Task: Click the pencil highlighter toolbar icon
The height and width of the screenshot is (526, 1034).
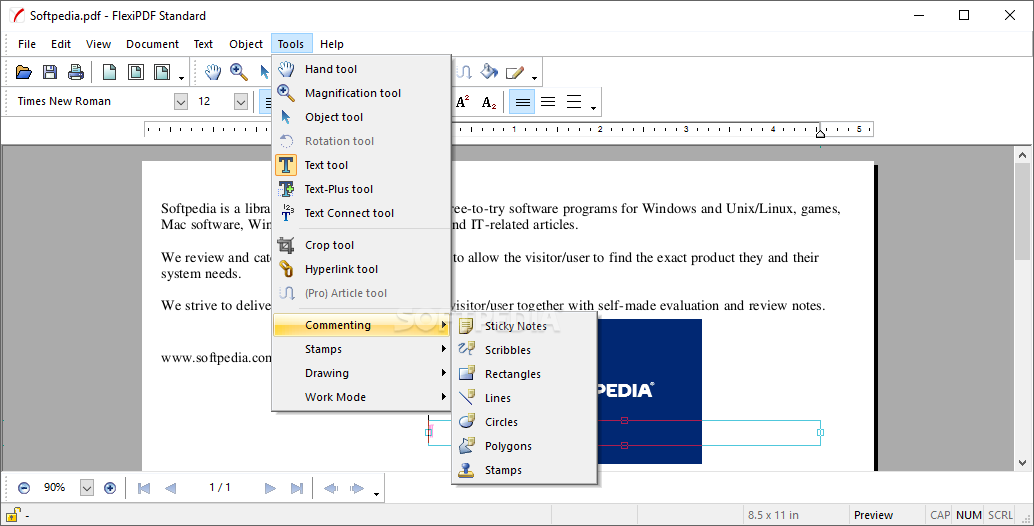Action: (x=514, y=72)
